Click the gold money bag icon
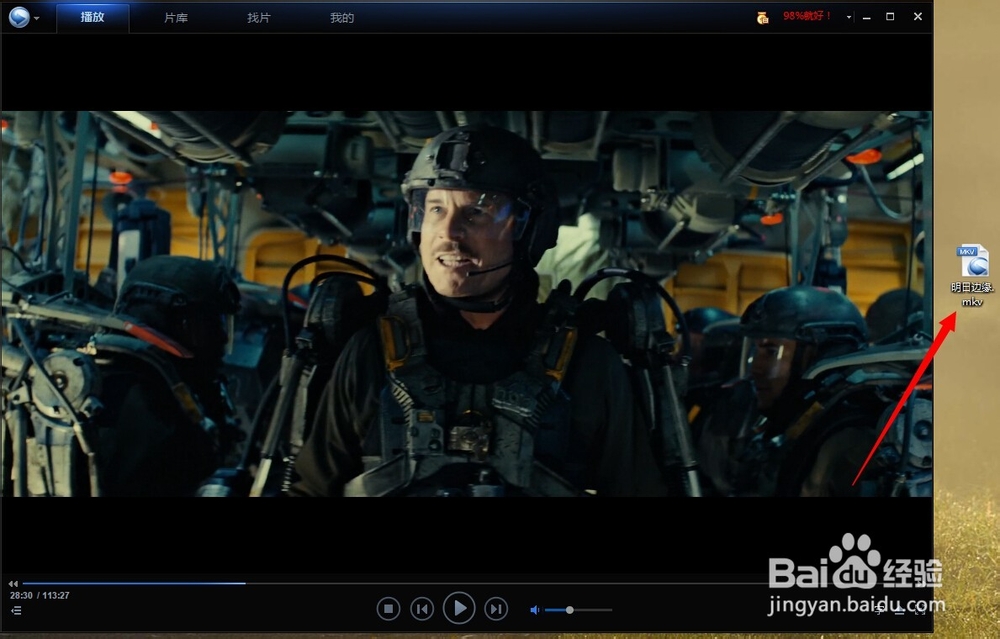Image resolution: width=1000 pixels, height=639 pixels. (x=763, y=18)
